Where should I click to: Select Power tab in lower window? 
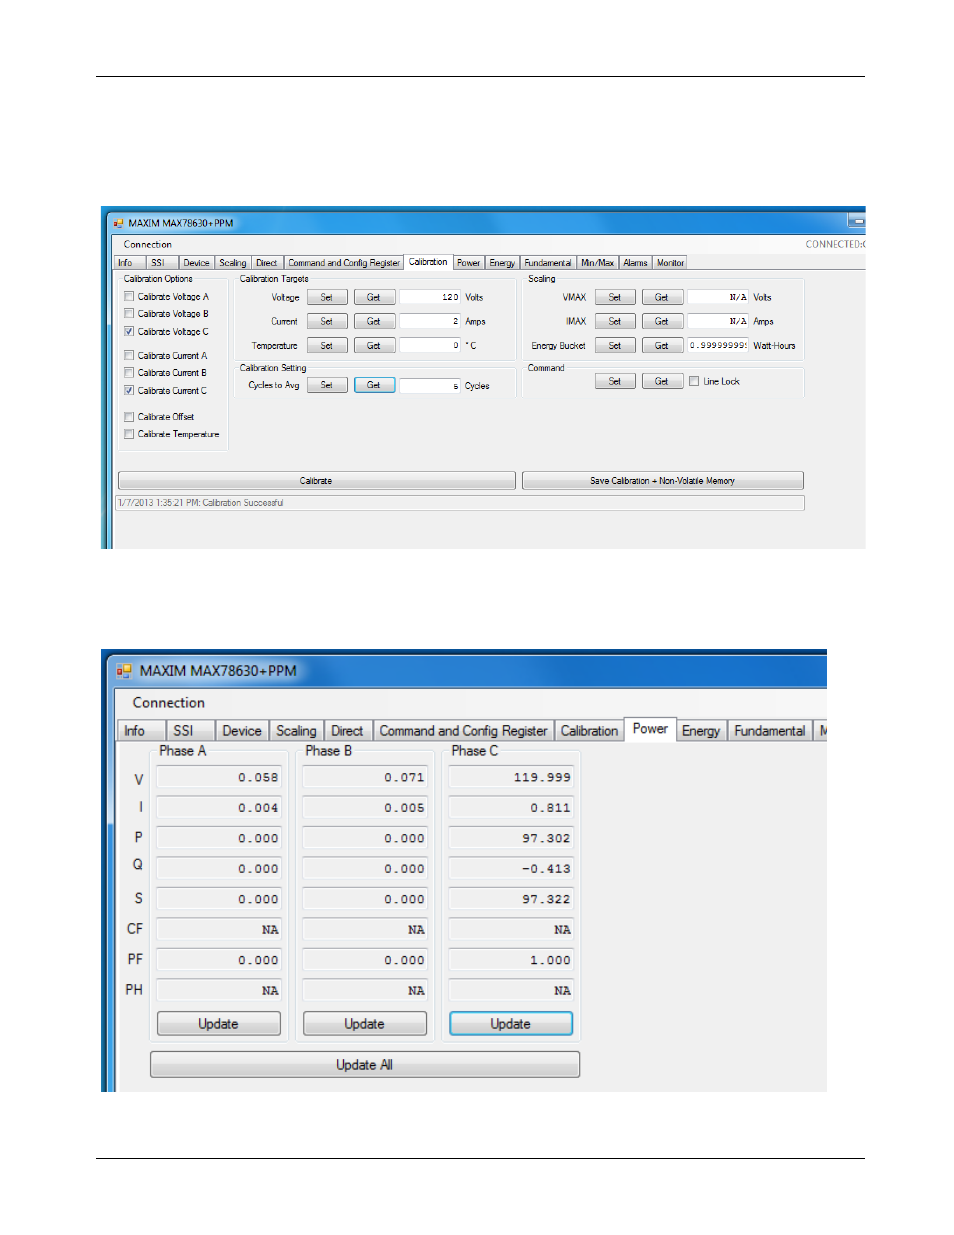(x=650, y=729)
